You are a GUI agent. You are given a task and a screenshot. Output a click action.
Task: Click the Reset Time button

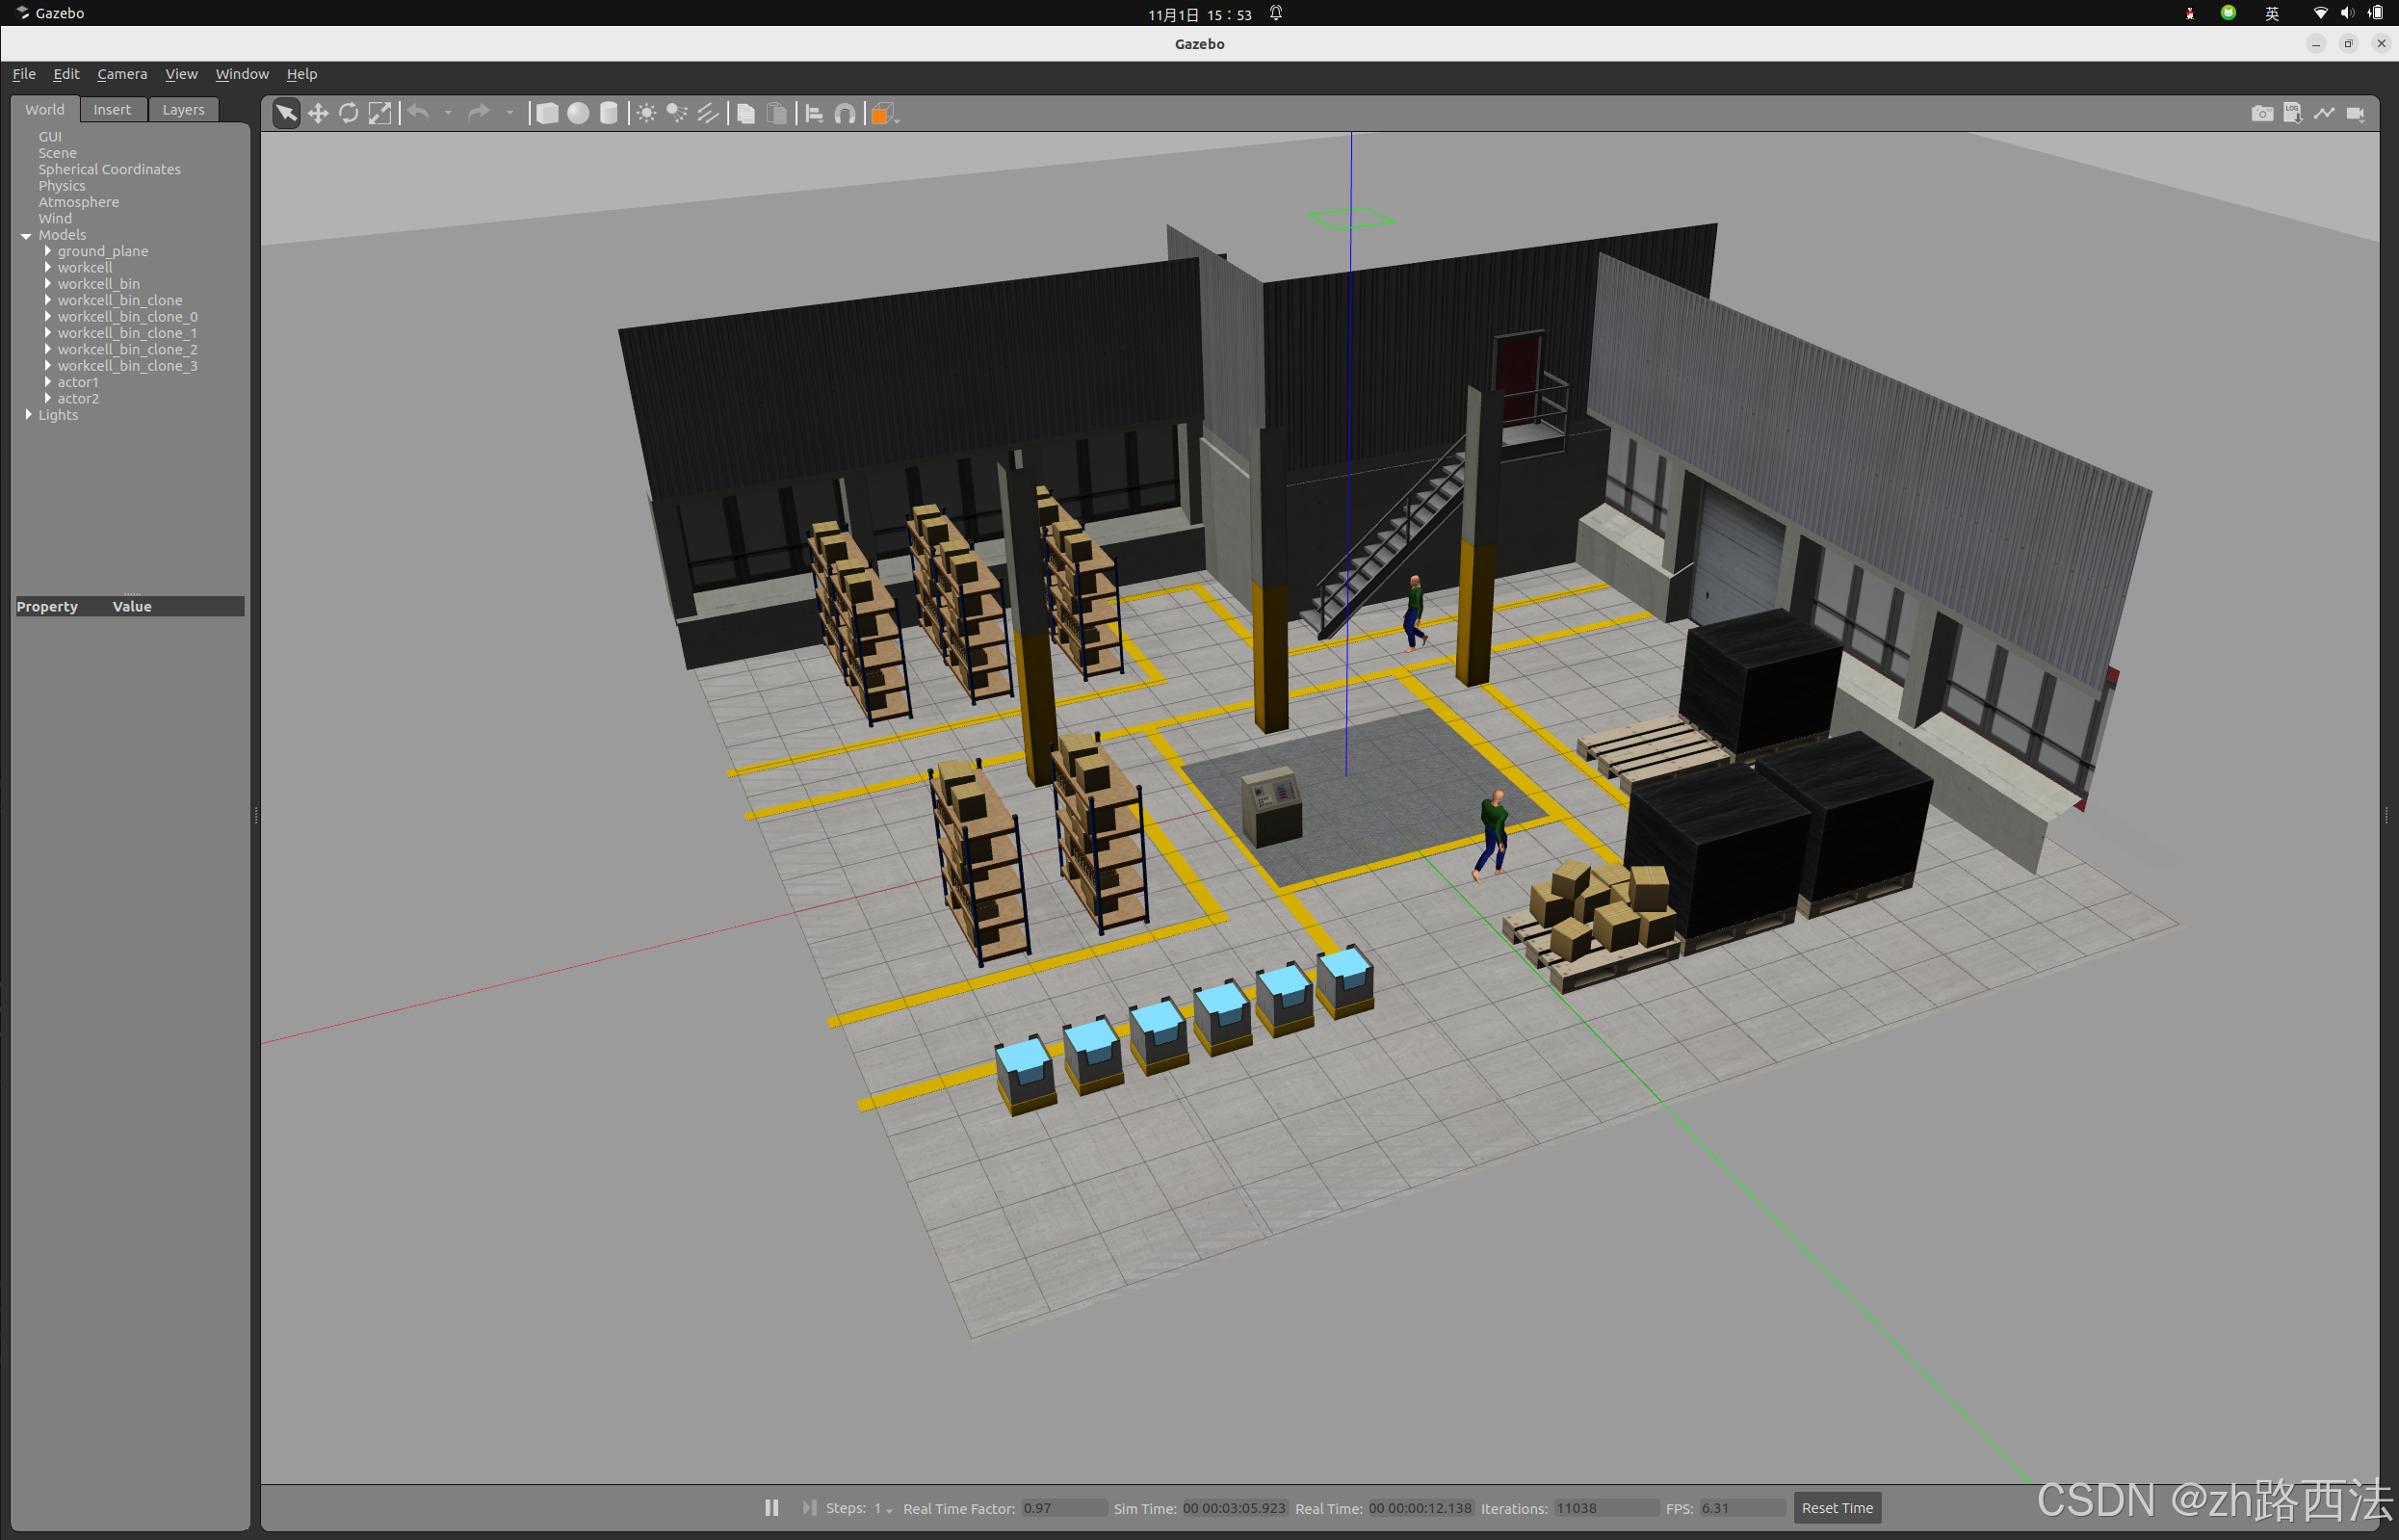coord(1836,1507)
